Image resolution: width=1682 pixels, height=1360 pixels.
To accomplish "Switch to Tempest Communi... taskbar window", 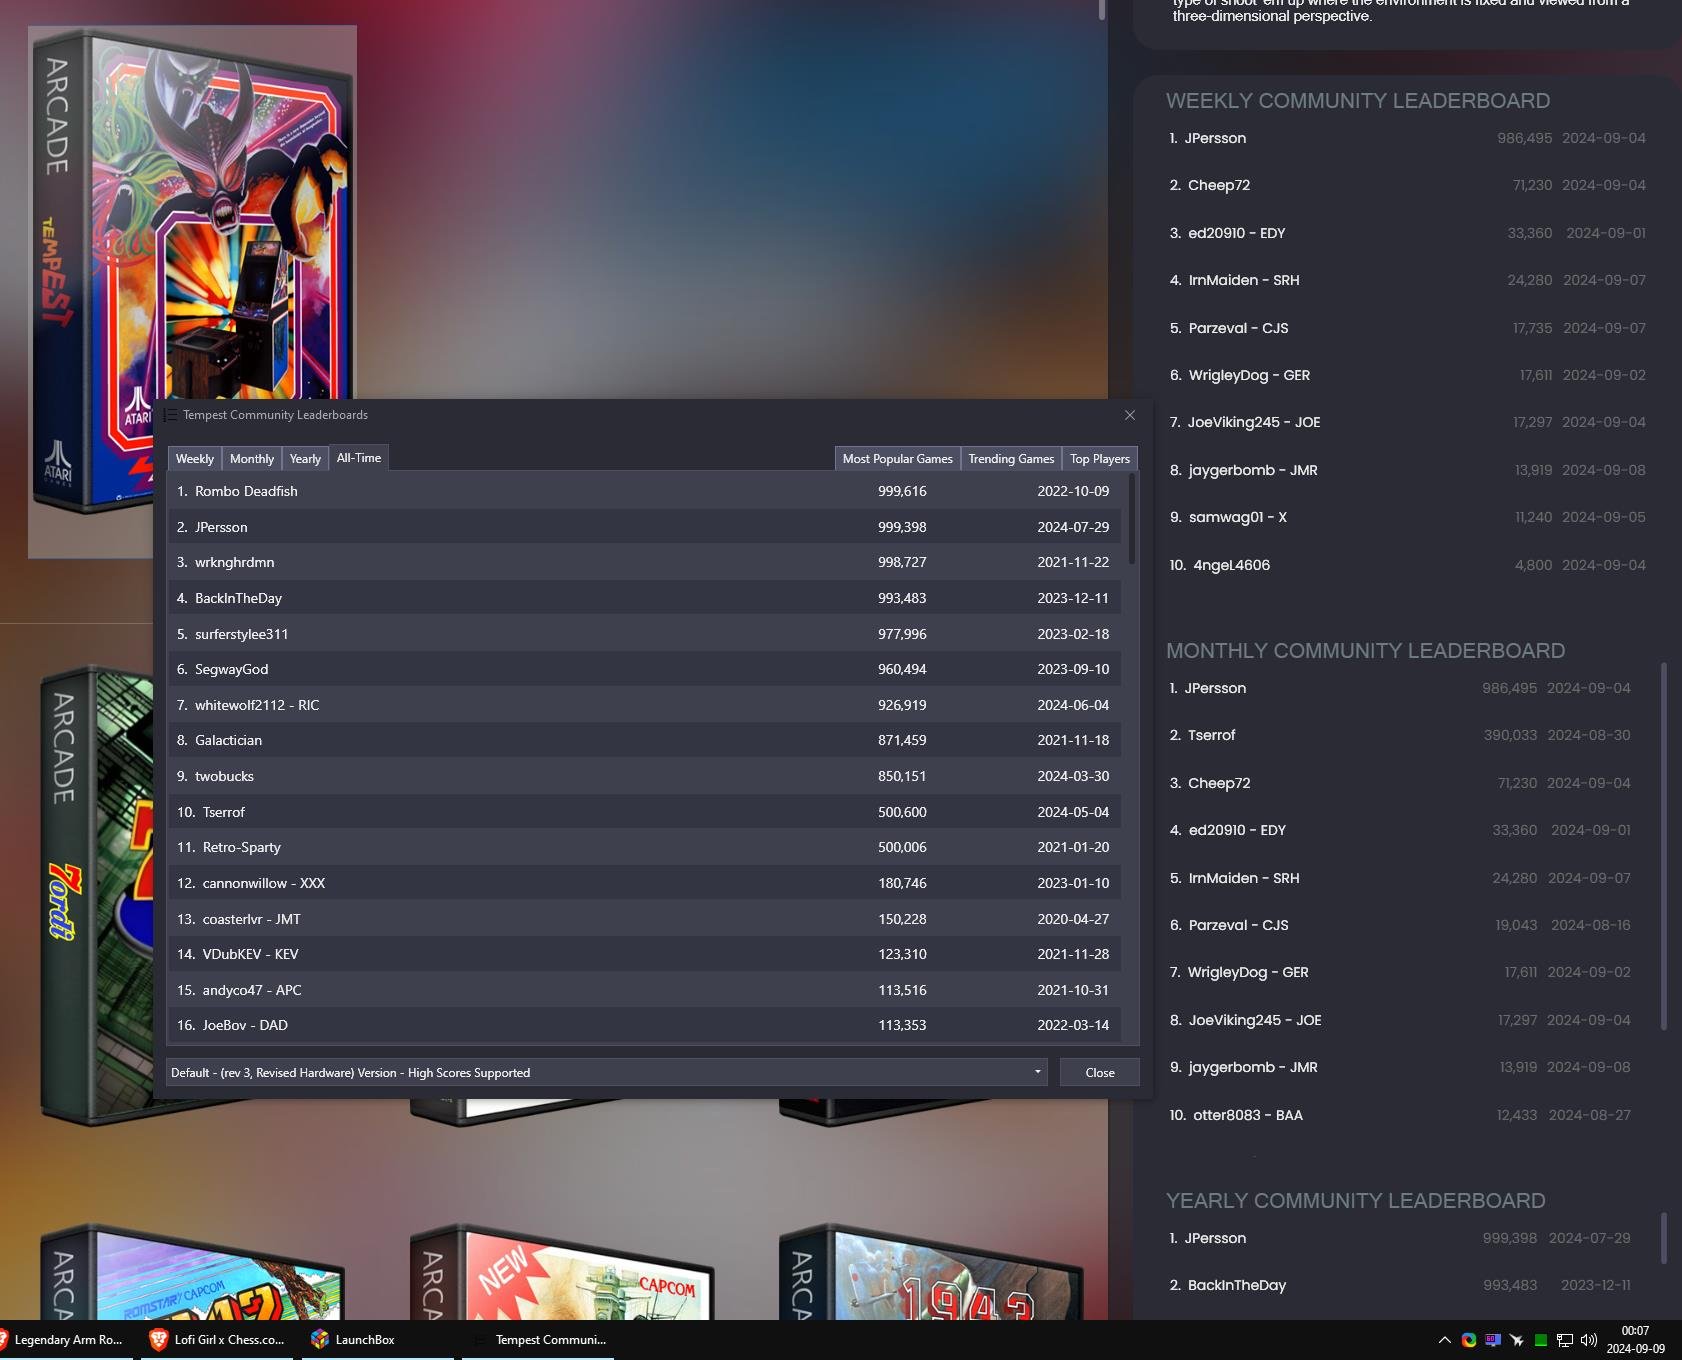I will point(540,1340).
